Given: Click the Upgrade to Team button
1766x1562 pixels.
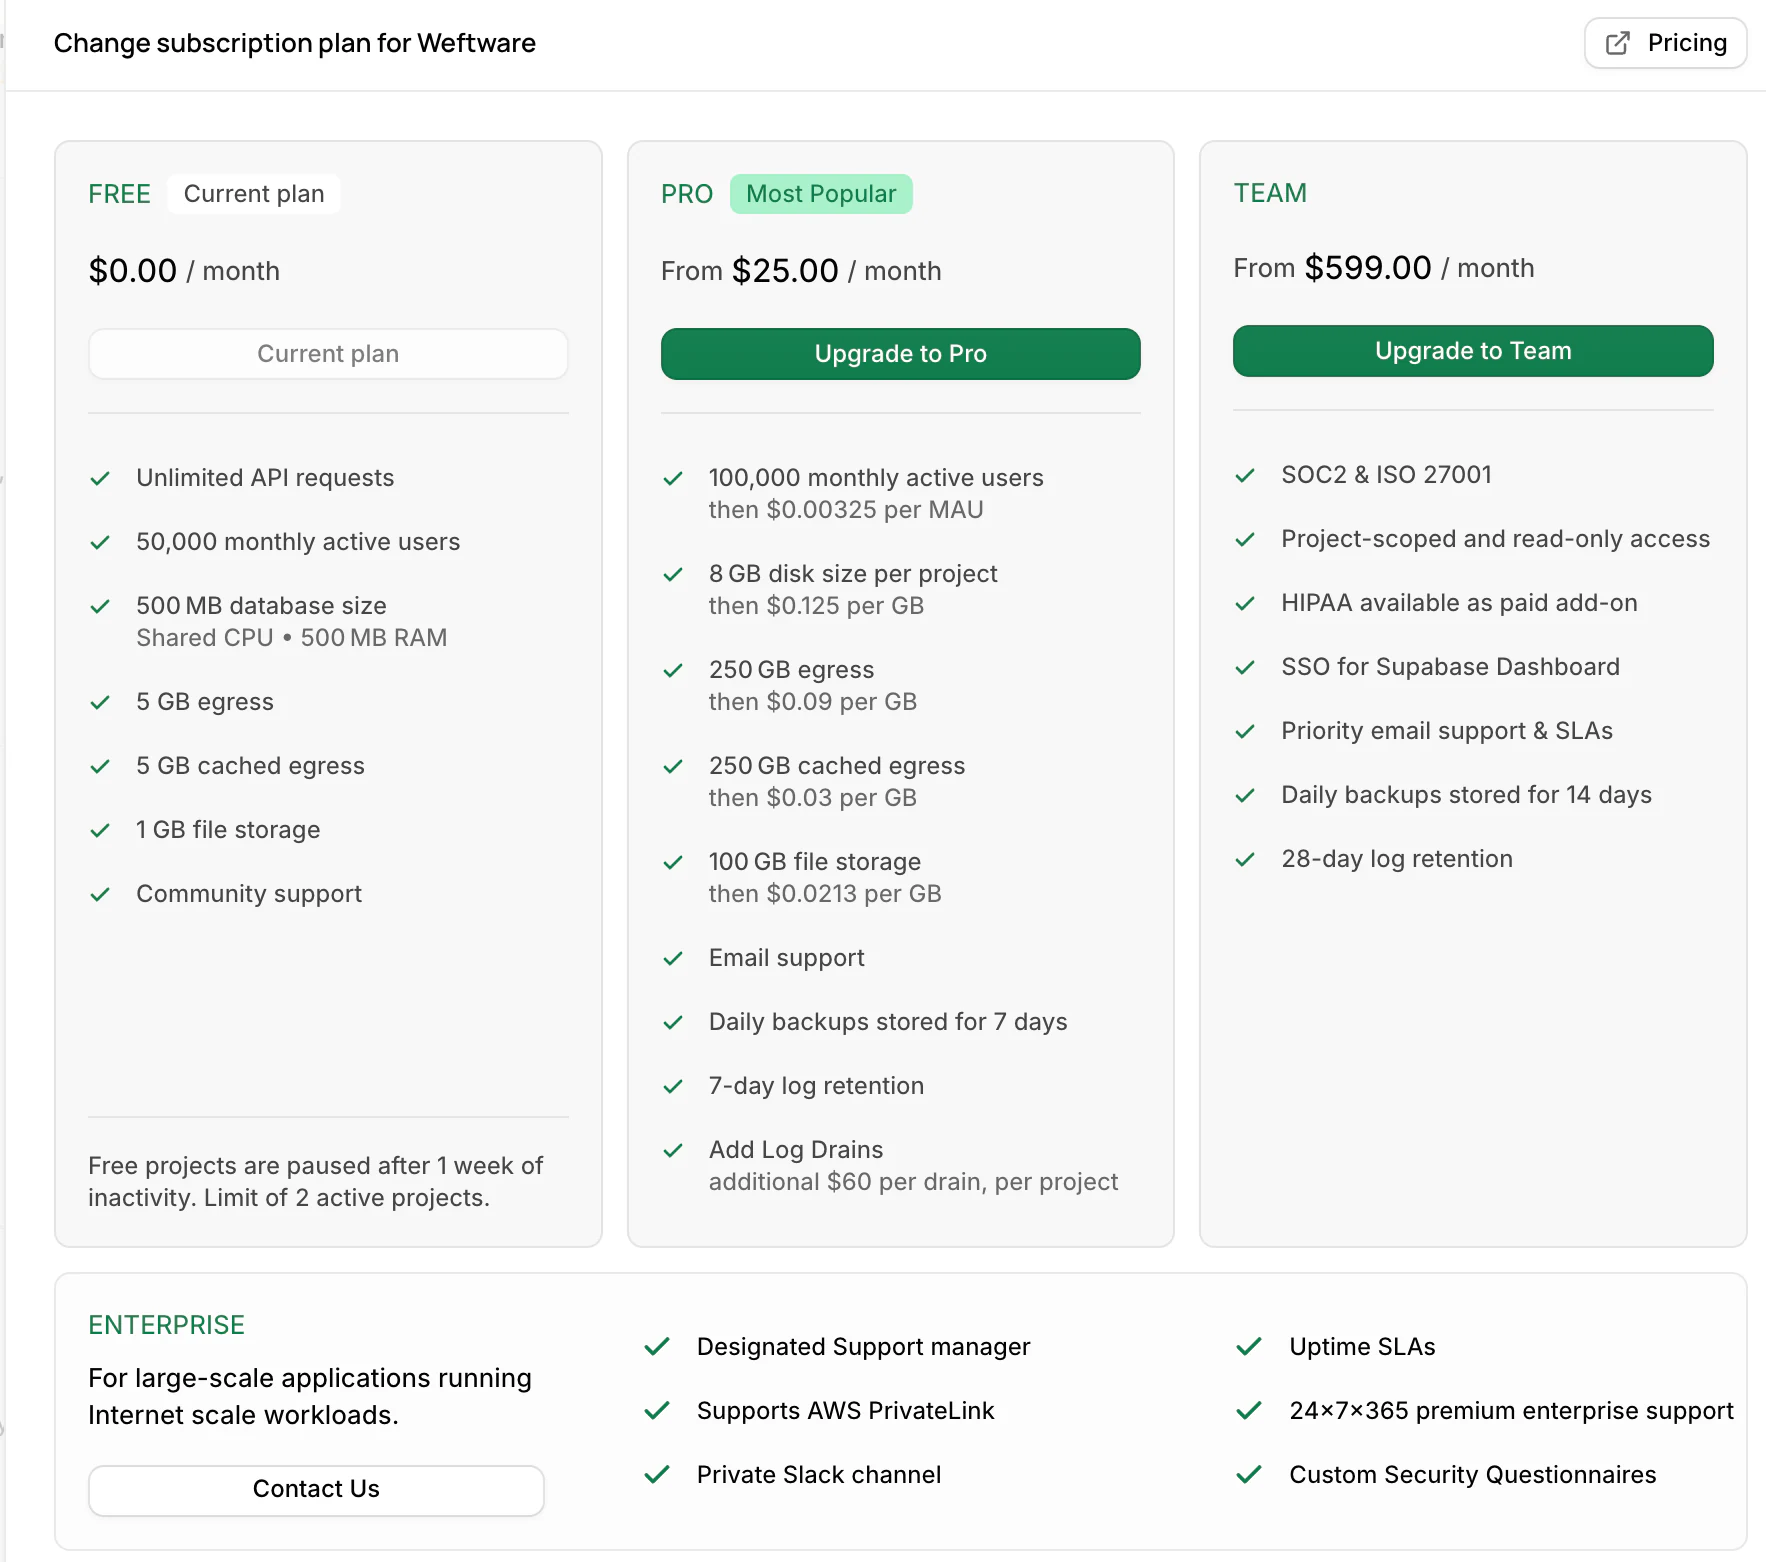Looking at the screenshot, I should (1473, 351).
